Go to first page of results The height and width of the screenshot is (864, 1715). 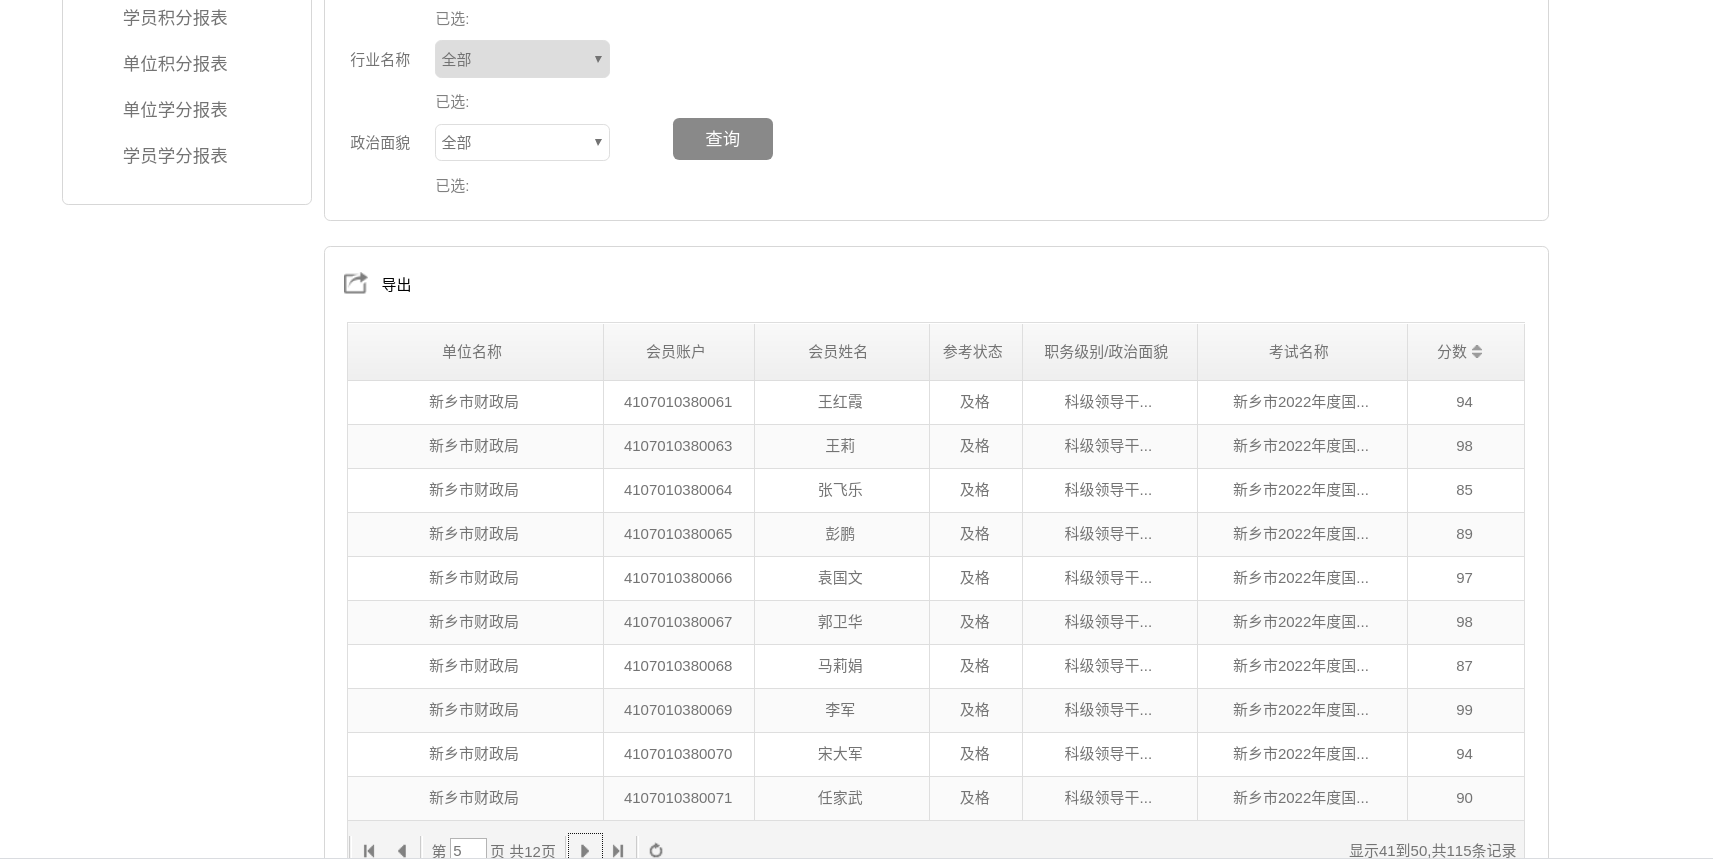coord(369,851)
